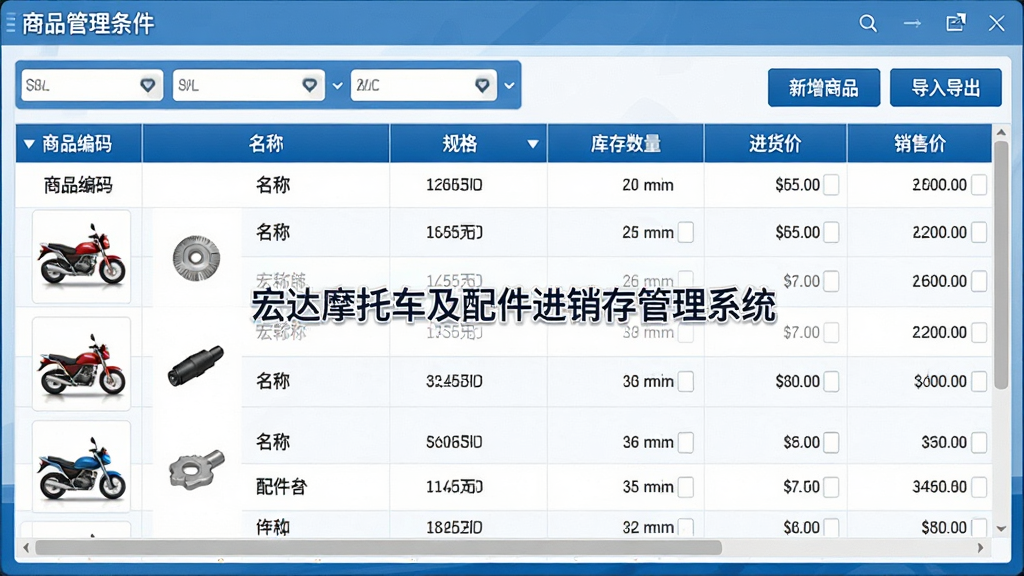Viewport: 1024px width, 576px height.
Task: Tick the checkbox beside $80.00 purchase price
Action: click(831, 381)
